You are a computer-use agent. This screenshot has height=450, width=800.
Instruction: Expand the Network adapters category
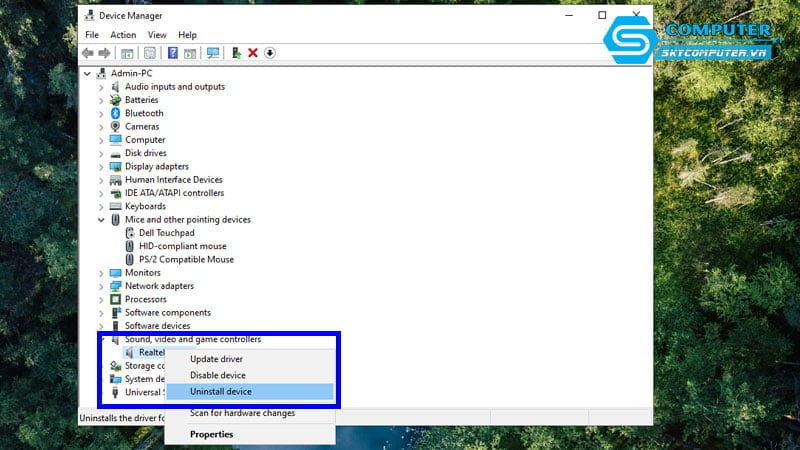pos(101,286)
